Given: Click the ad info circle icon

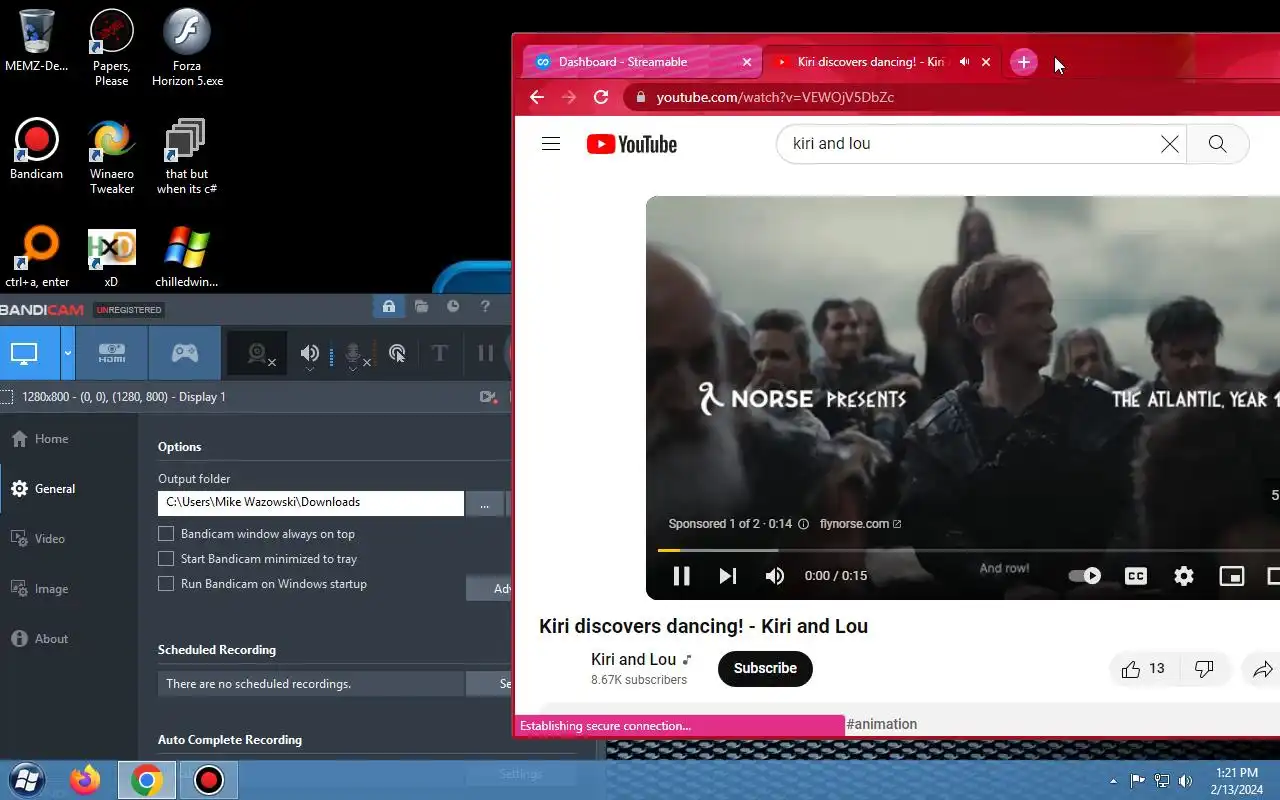Looking at the screenshot, I should coord(803,524).
